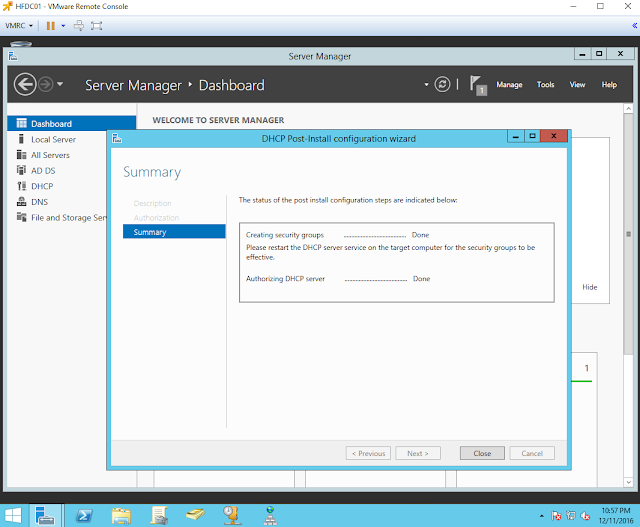
Task: Open the View menu
Action: point(577,84)
